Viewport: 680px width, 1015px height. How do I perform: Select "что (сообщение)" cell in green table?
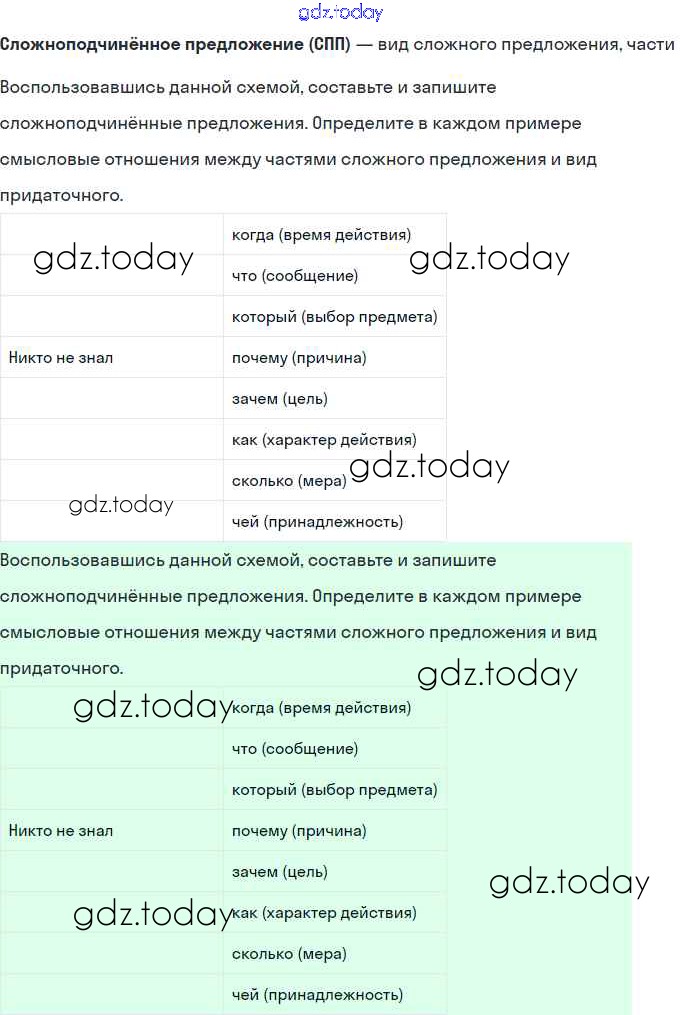click(294, 749)
